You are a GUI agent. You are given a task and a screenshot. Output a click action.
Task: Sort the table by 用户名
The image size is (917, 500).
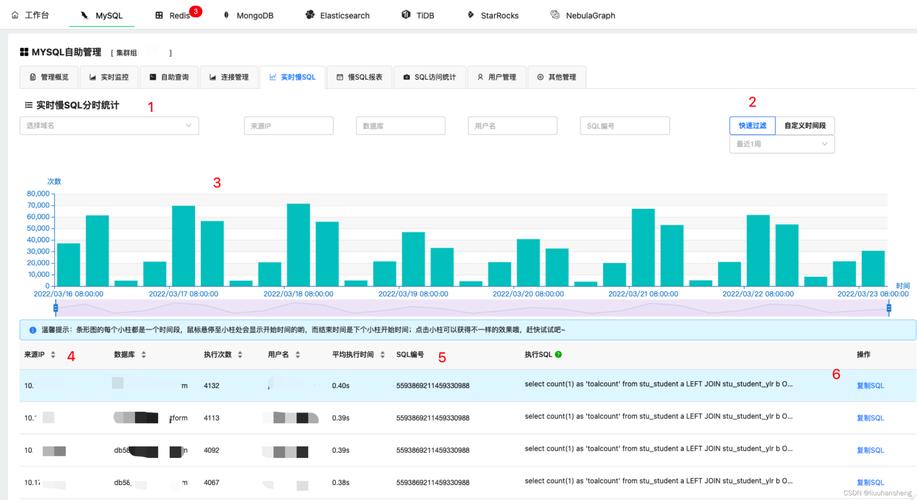[x=298, y=354]
